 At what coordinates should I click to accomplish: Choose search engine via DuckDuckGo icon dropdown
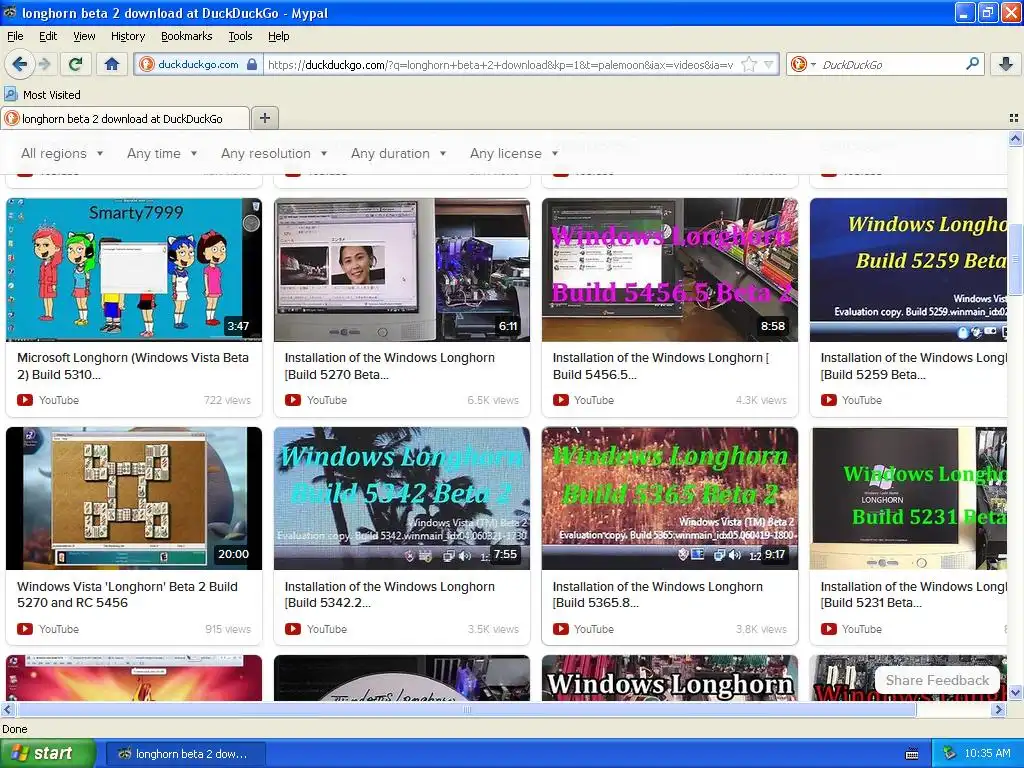(803, 64)
